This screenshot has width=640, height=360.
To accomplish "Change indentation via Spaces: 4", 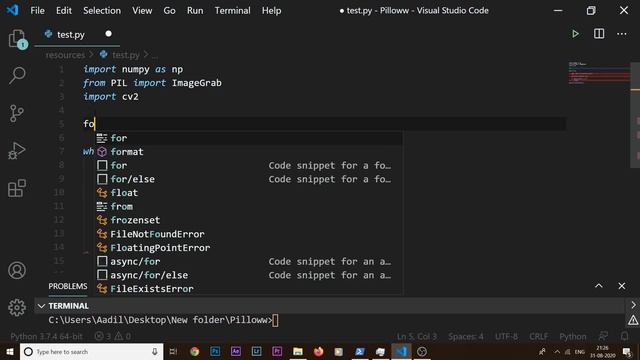I will click(466, 336).
